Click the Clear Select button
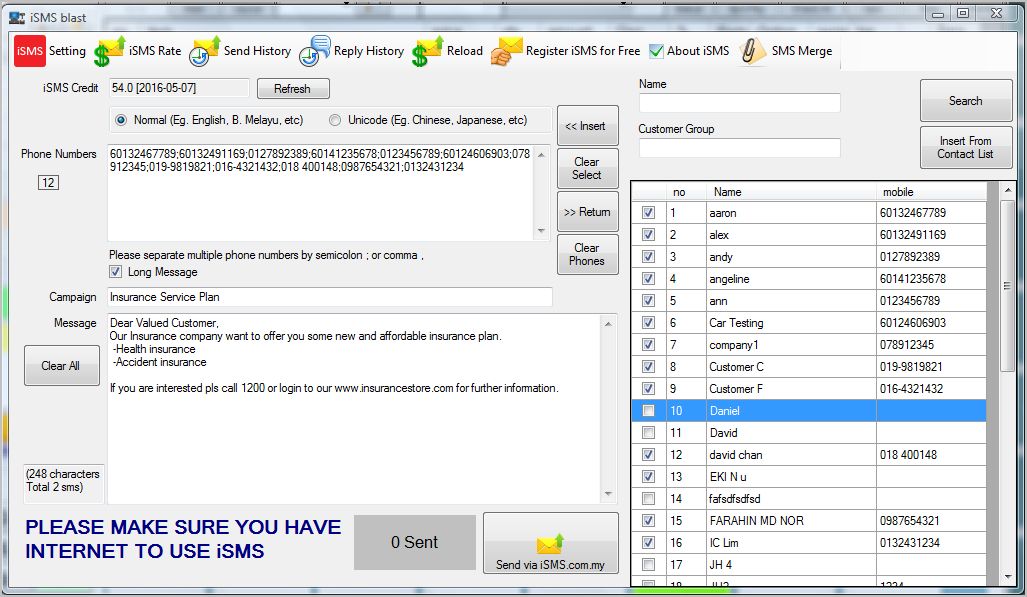The height and width of the screenshot is (597, 1027). [x=588, y=168]
